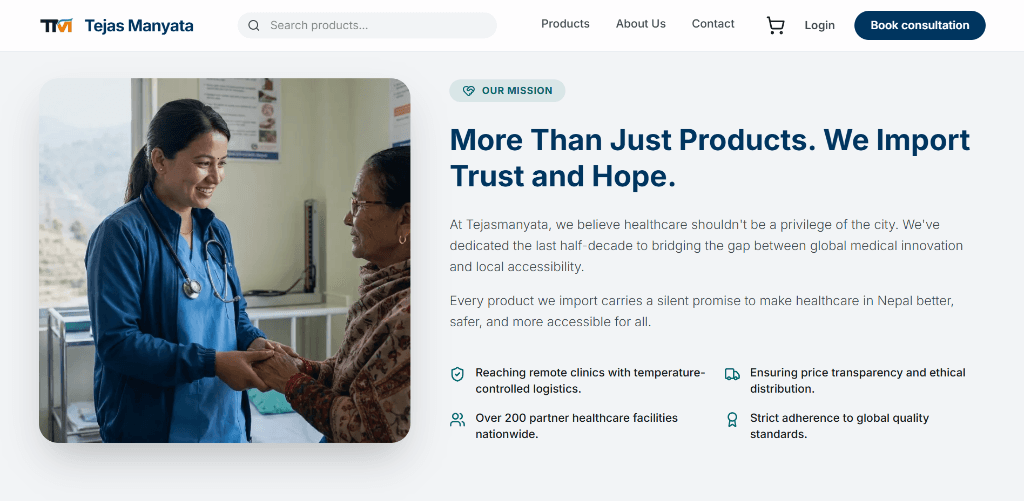The height and width of the screenshot is (501, 1024).
Task: Click the nurse and patient photo
Action: [x=225, y=260]
